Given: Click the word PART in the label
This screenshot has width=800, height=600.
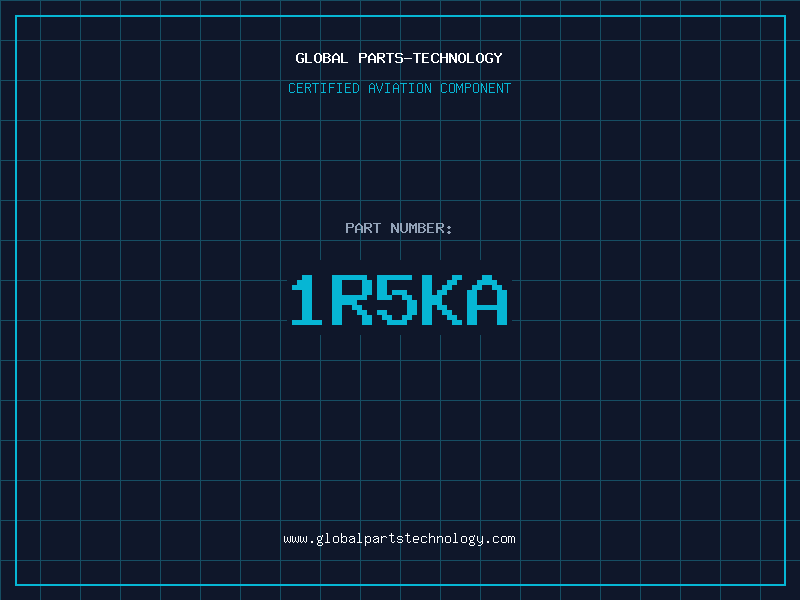Looking at the screenshot, I should [x=363, y=228].
